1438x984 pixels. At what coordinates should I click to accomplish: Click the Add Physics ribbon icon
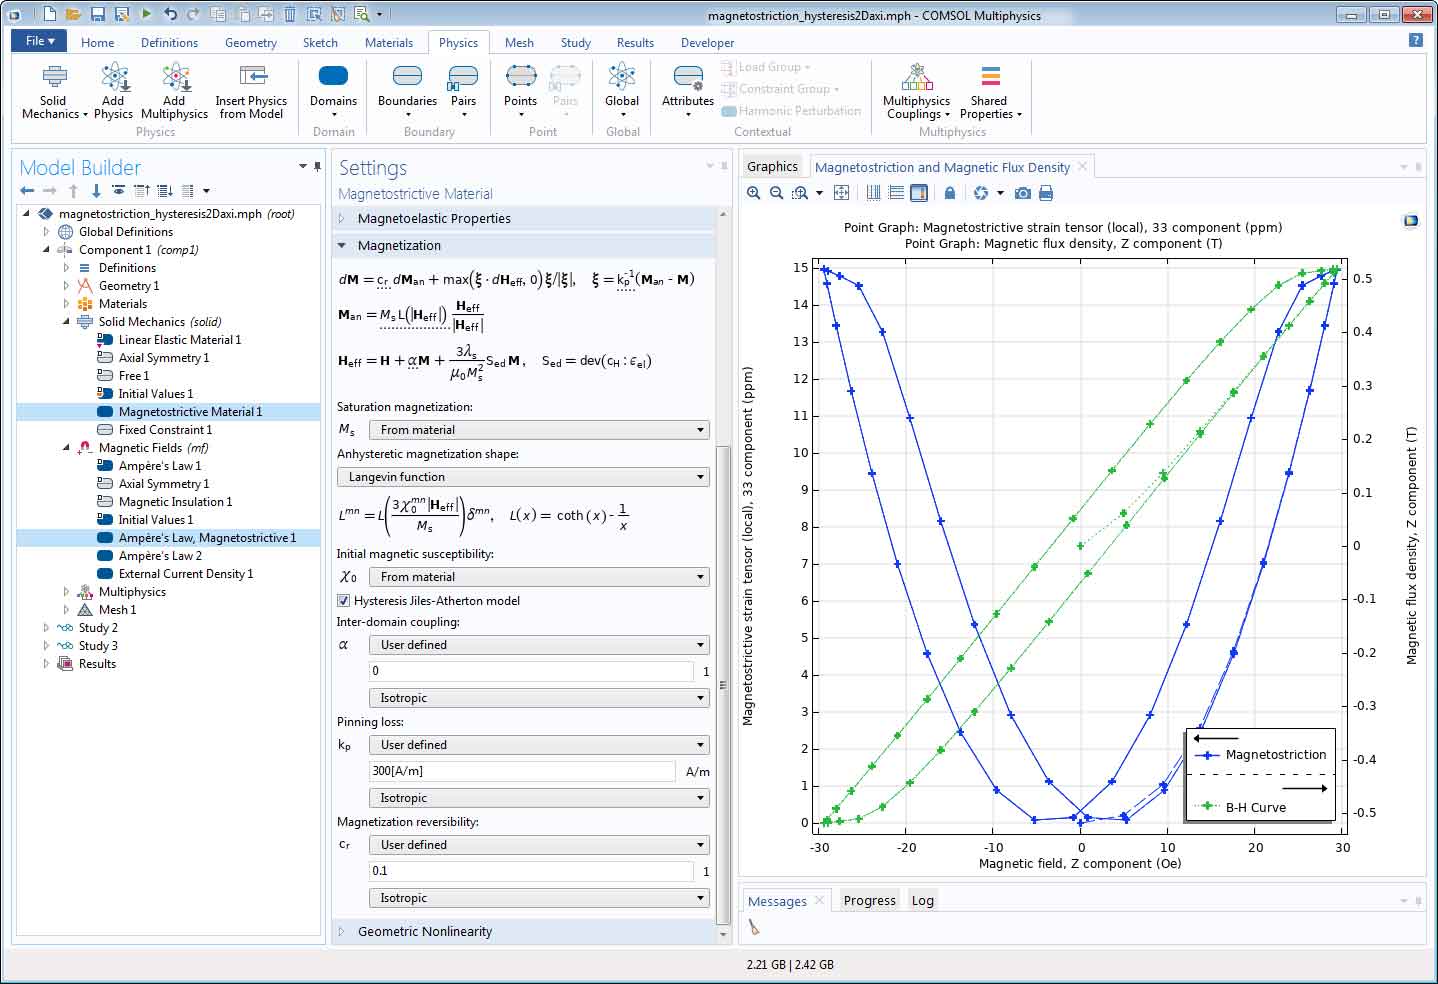[x=113, y=91]
